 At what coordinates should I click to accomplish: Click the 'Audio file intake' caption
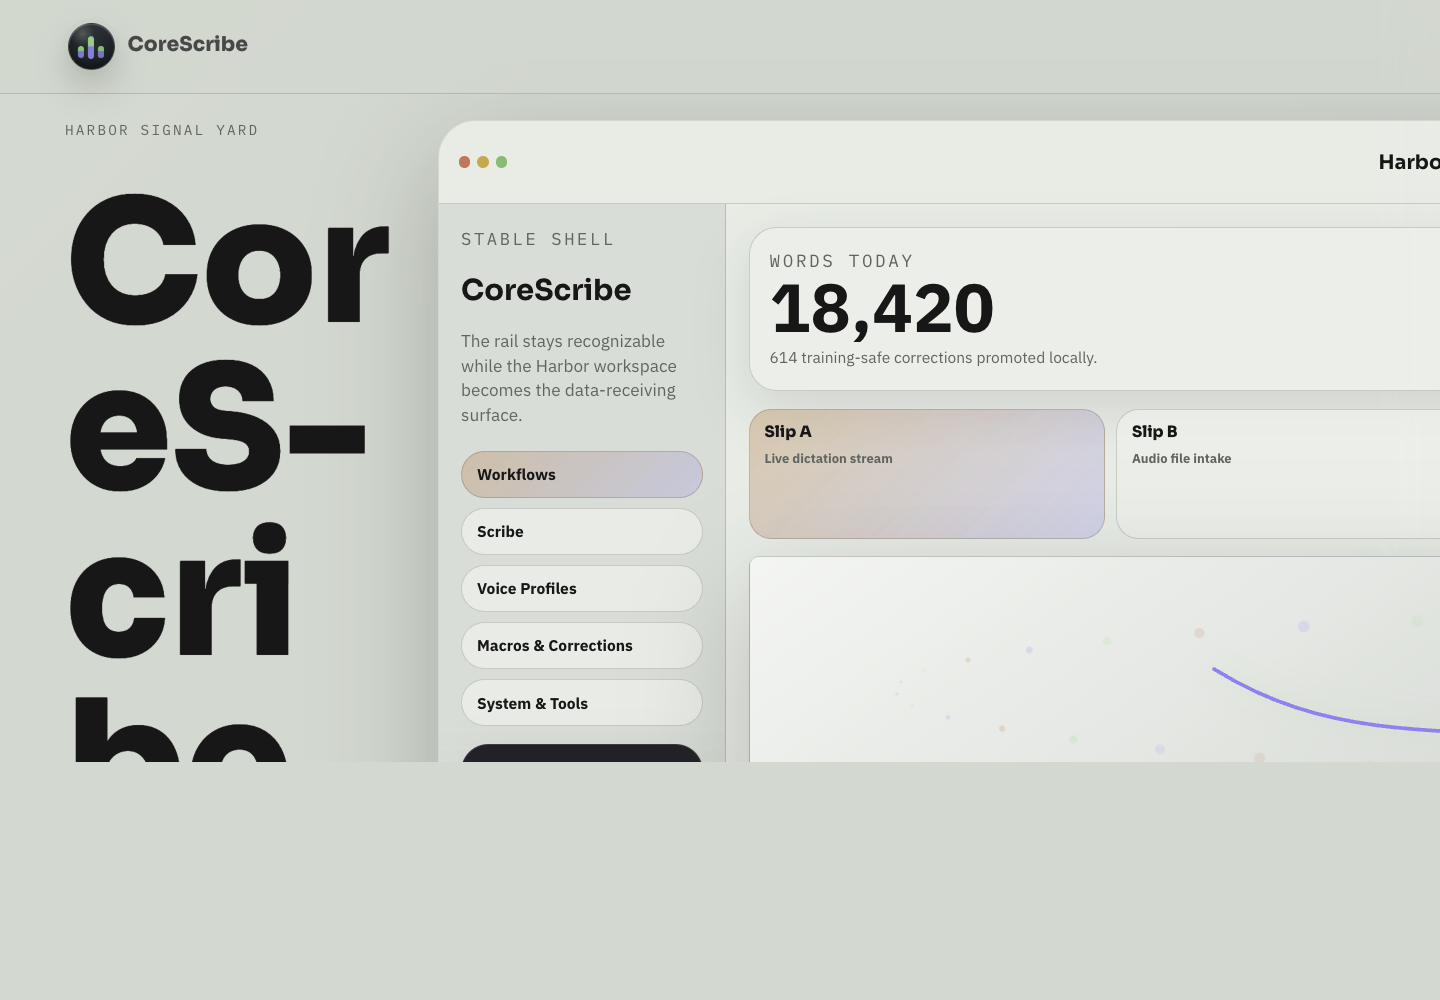pos(1181,459)
